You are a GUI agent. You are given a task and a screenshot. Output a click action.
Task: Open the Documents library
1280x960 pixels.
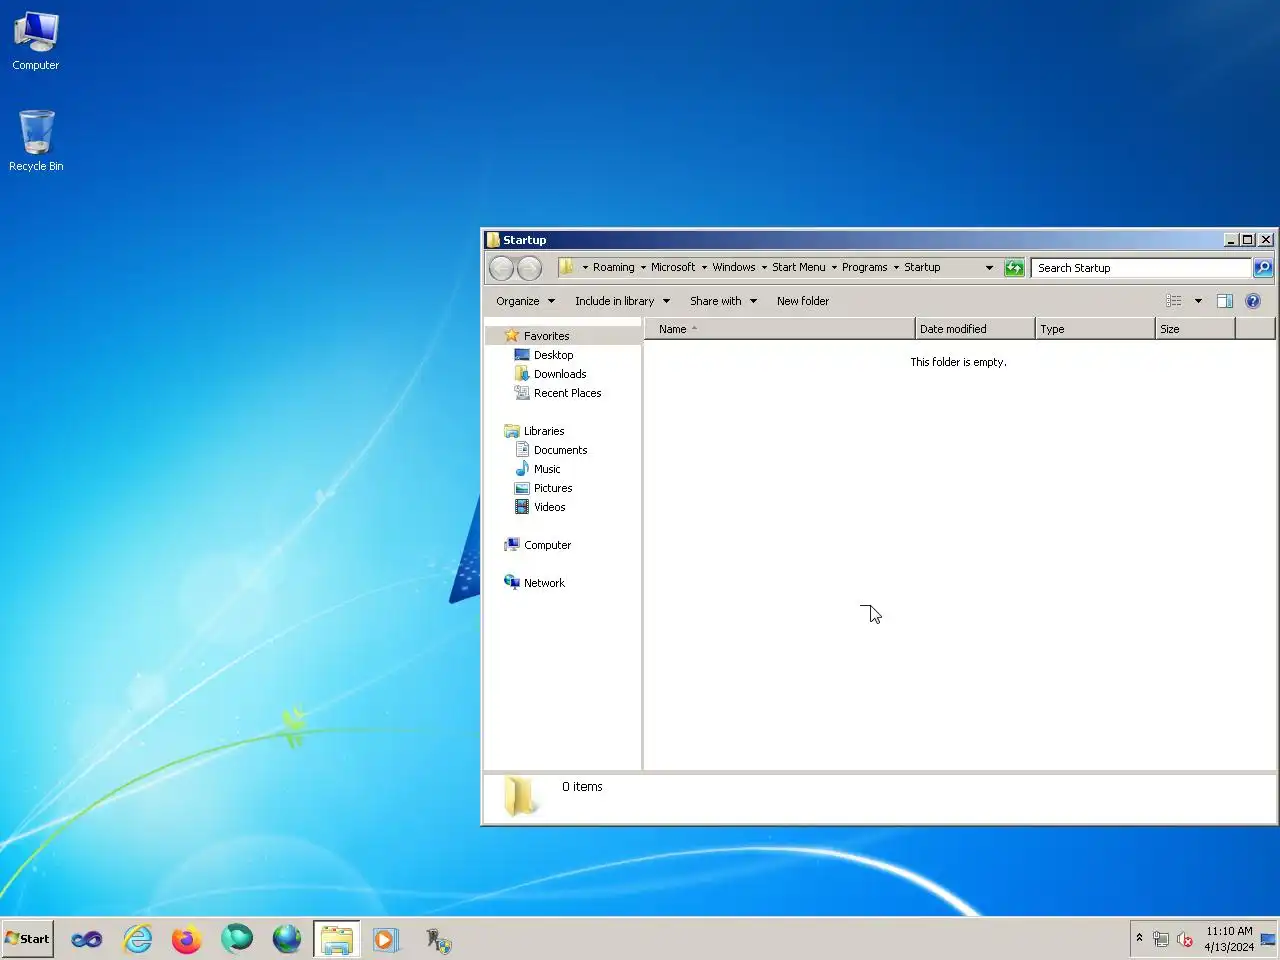561,450
